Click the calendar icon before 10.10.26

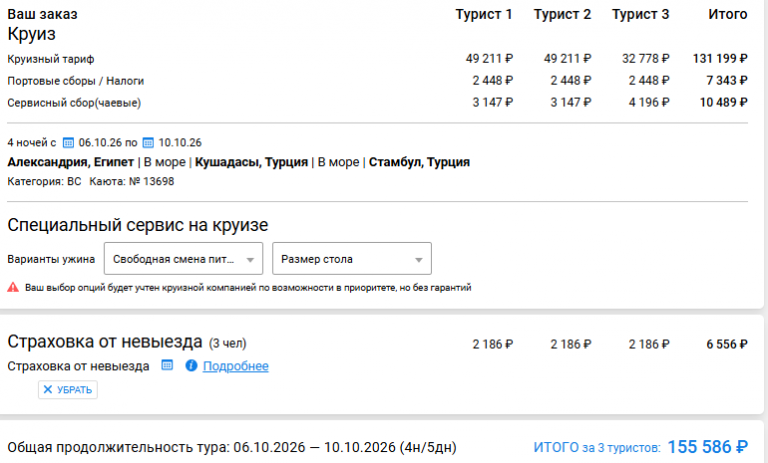148,143
